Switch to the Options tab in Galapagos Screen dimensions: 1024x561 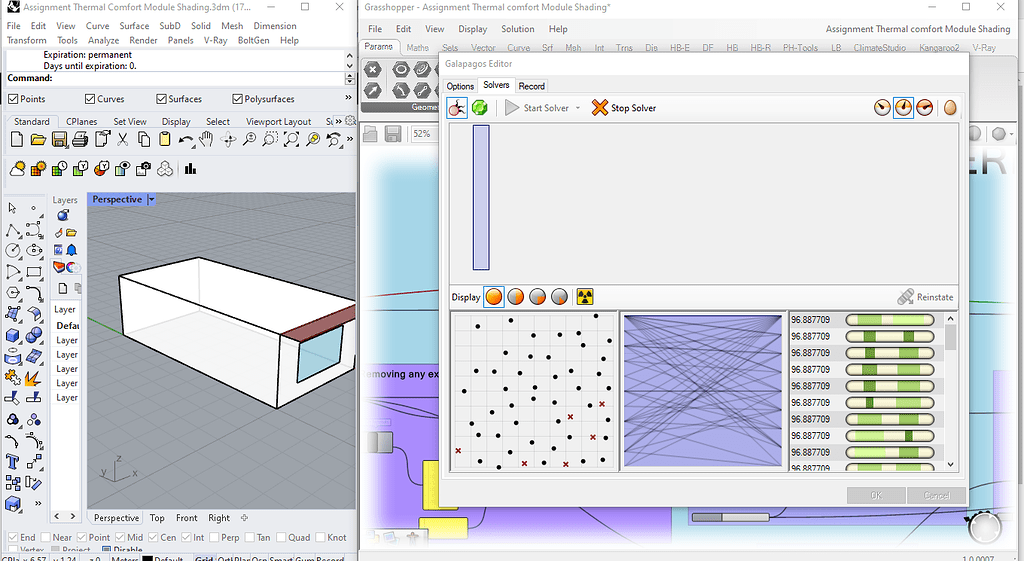[x=460, y=86]
